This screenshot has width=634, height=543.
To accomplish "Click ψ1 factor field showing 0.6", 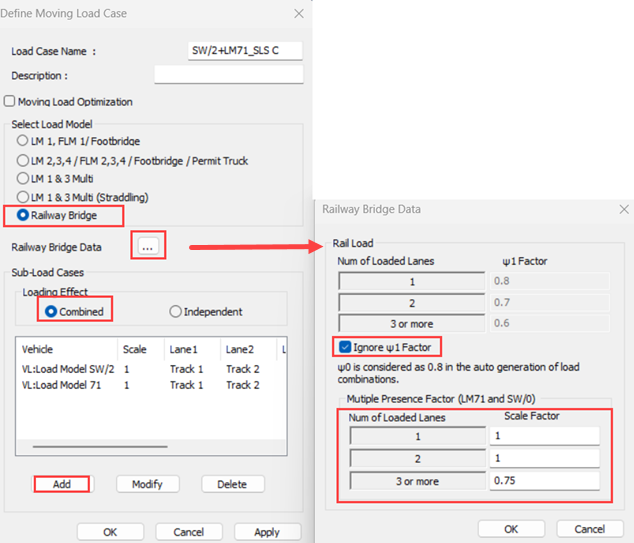I will tap(549, 323).
